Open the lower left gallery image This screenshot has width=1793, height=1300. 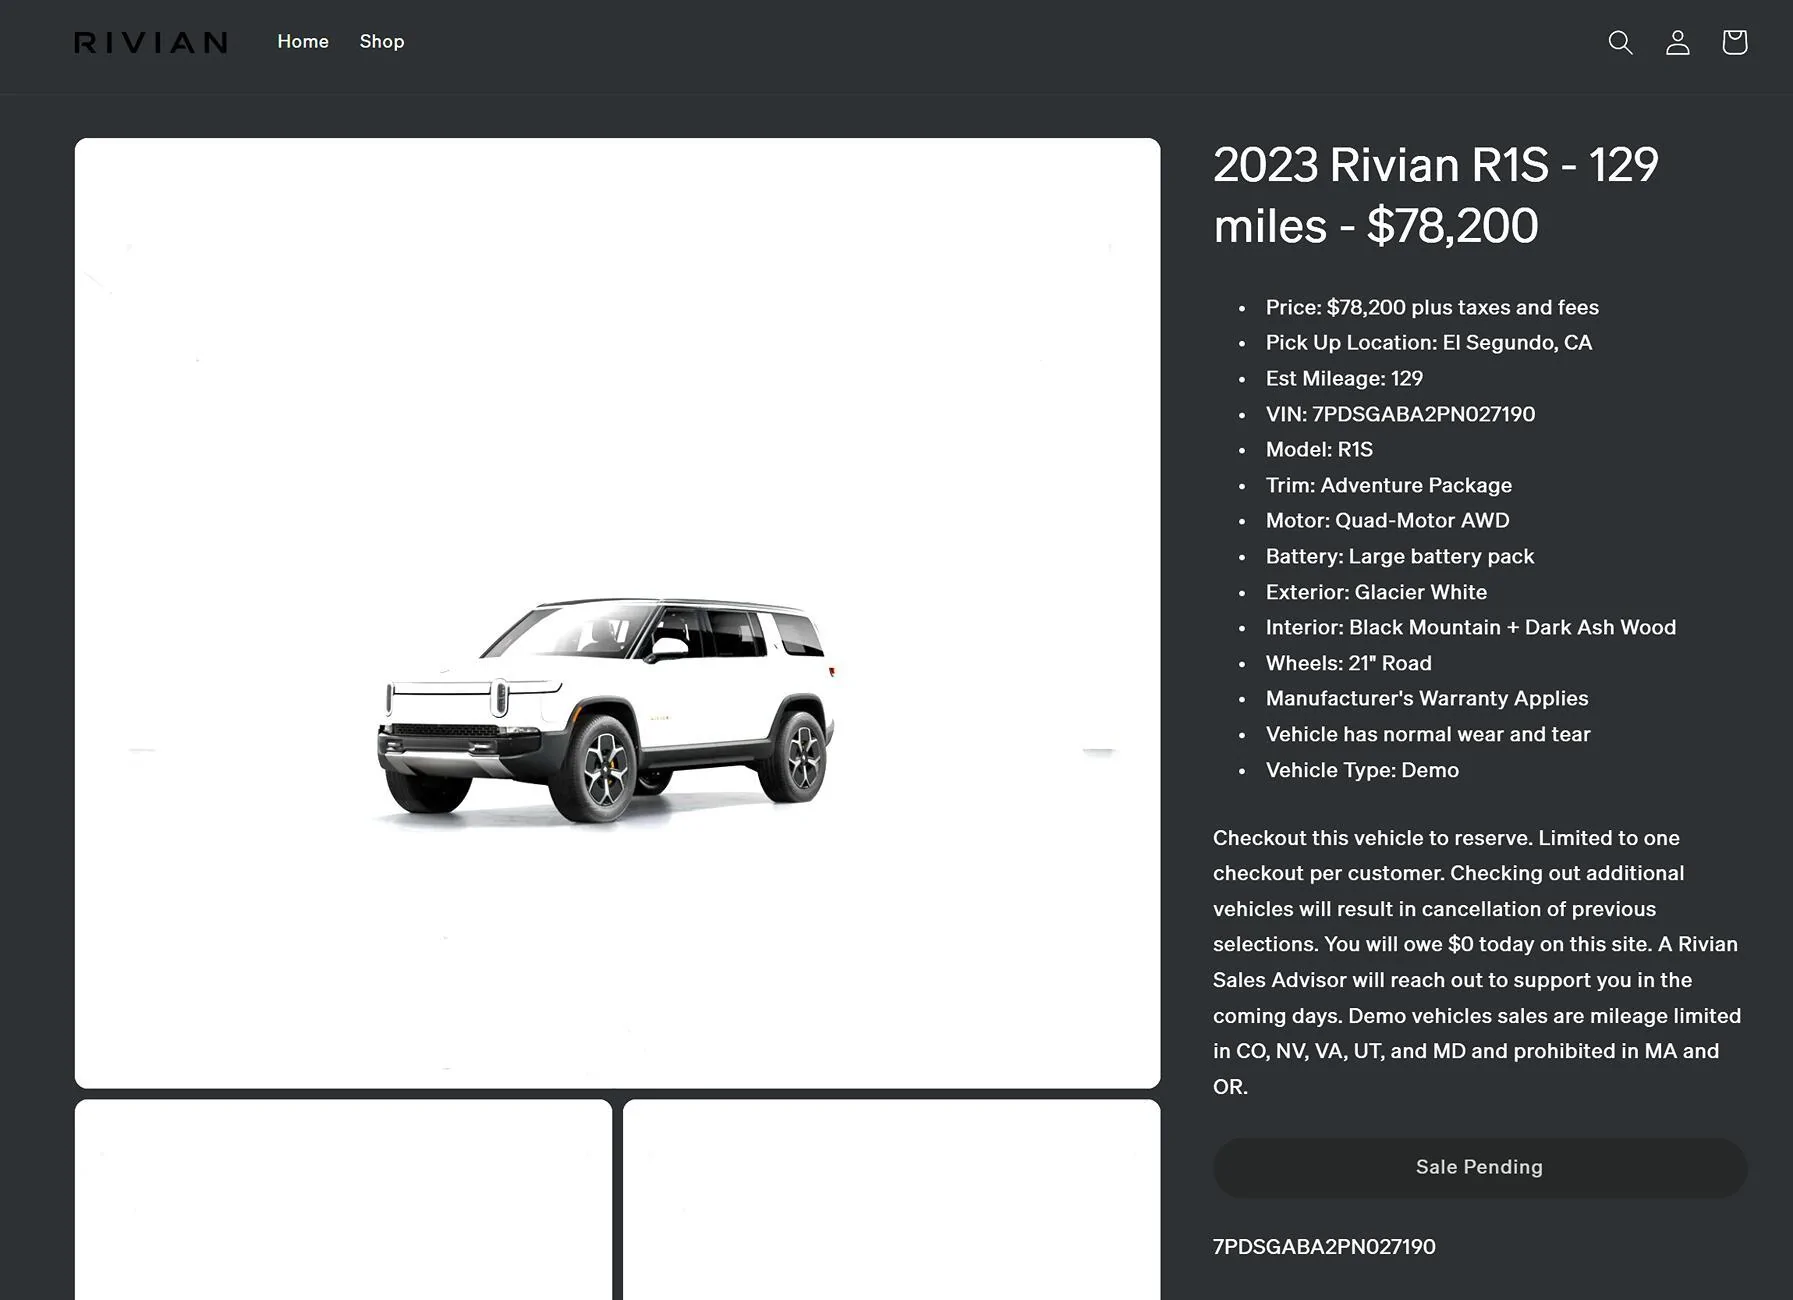[343, 1200]
